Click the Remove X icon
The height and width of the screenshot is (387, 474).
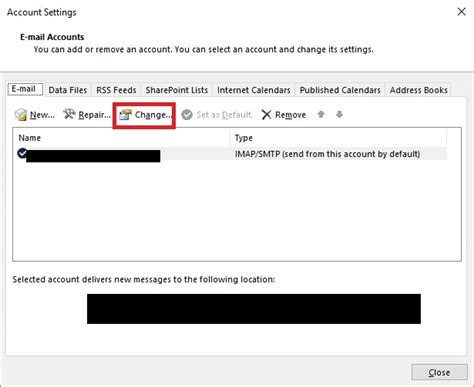click(x=266, y=115)
